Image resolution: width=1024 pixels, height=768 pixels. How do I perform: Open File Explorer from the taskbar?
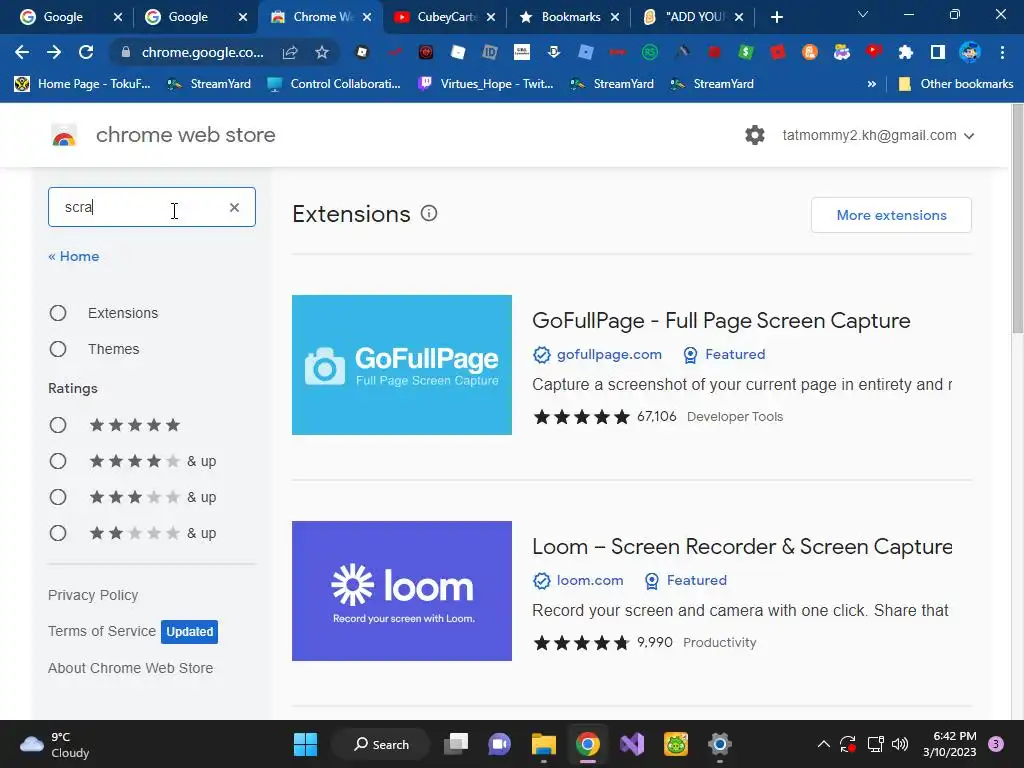[x=543, y=744]
